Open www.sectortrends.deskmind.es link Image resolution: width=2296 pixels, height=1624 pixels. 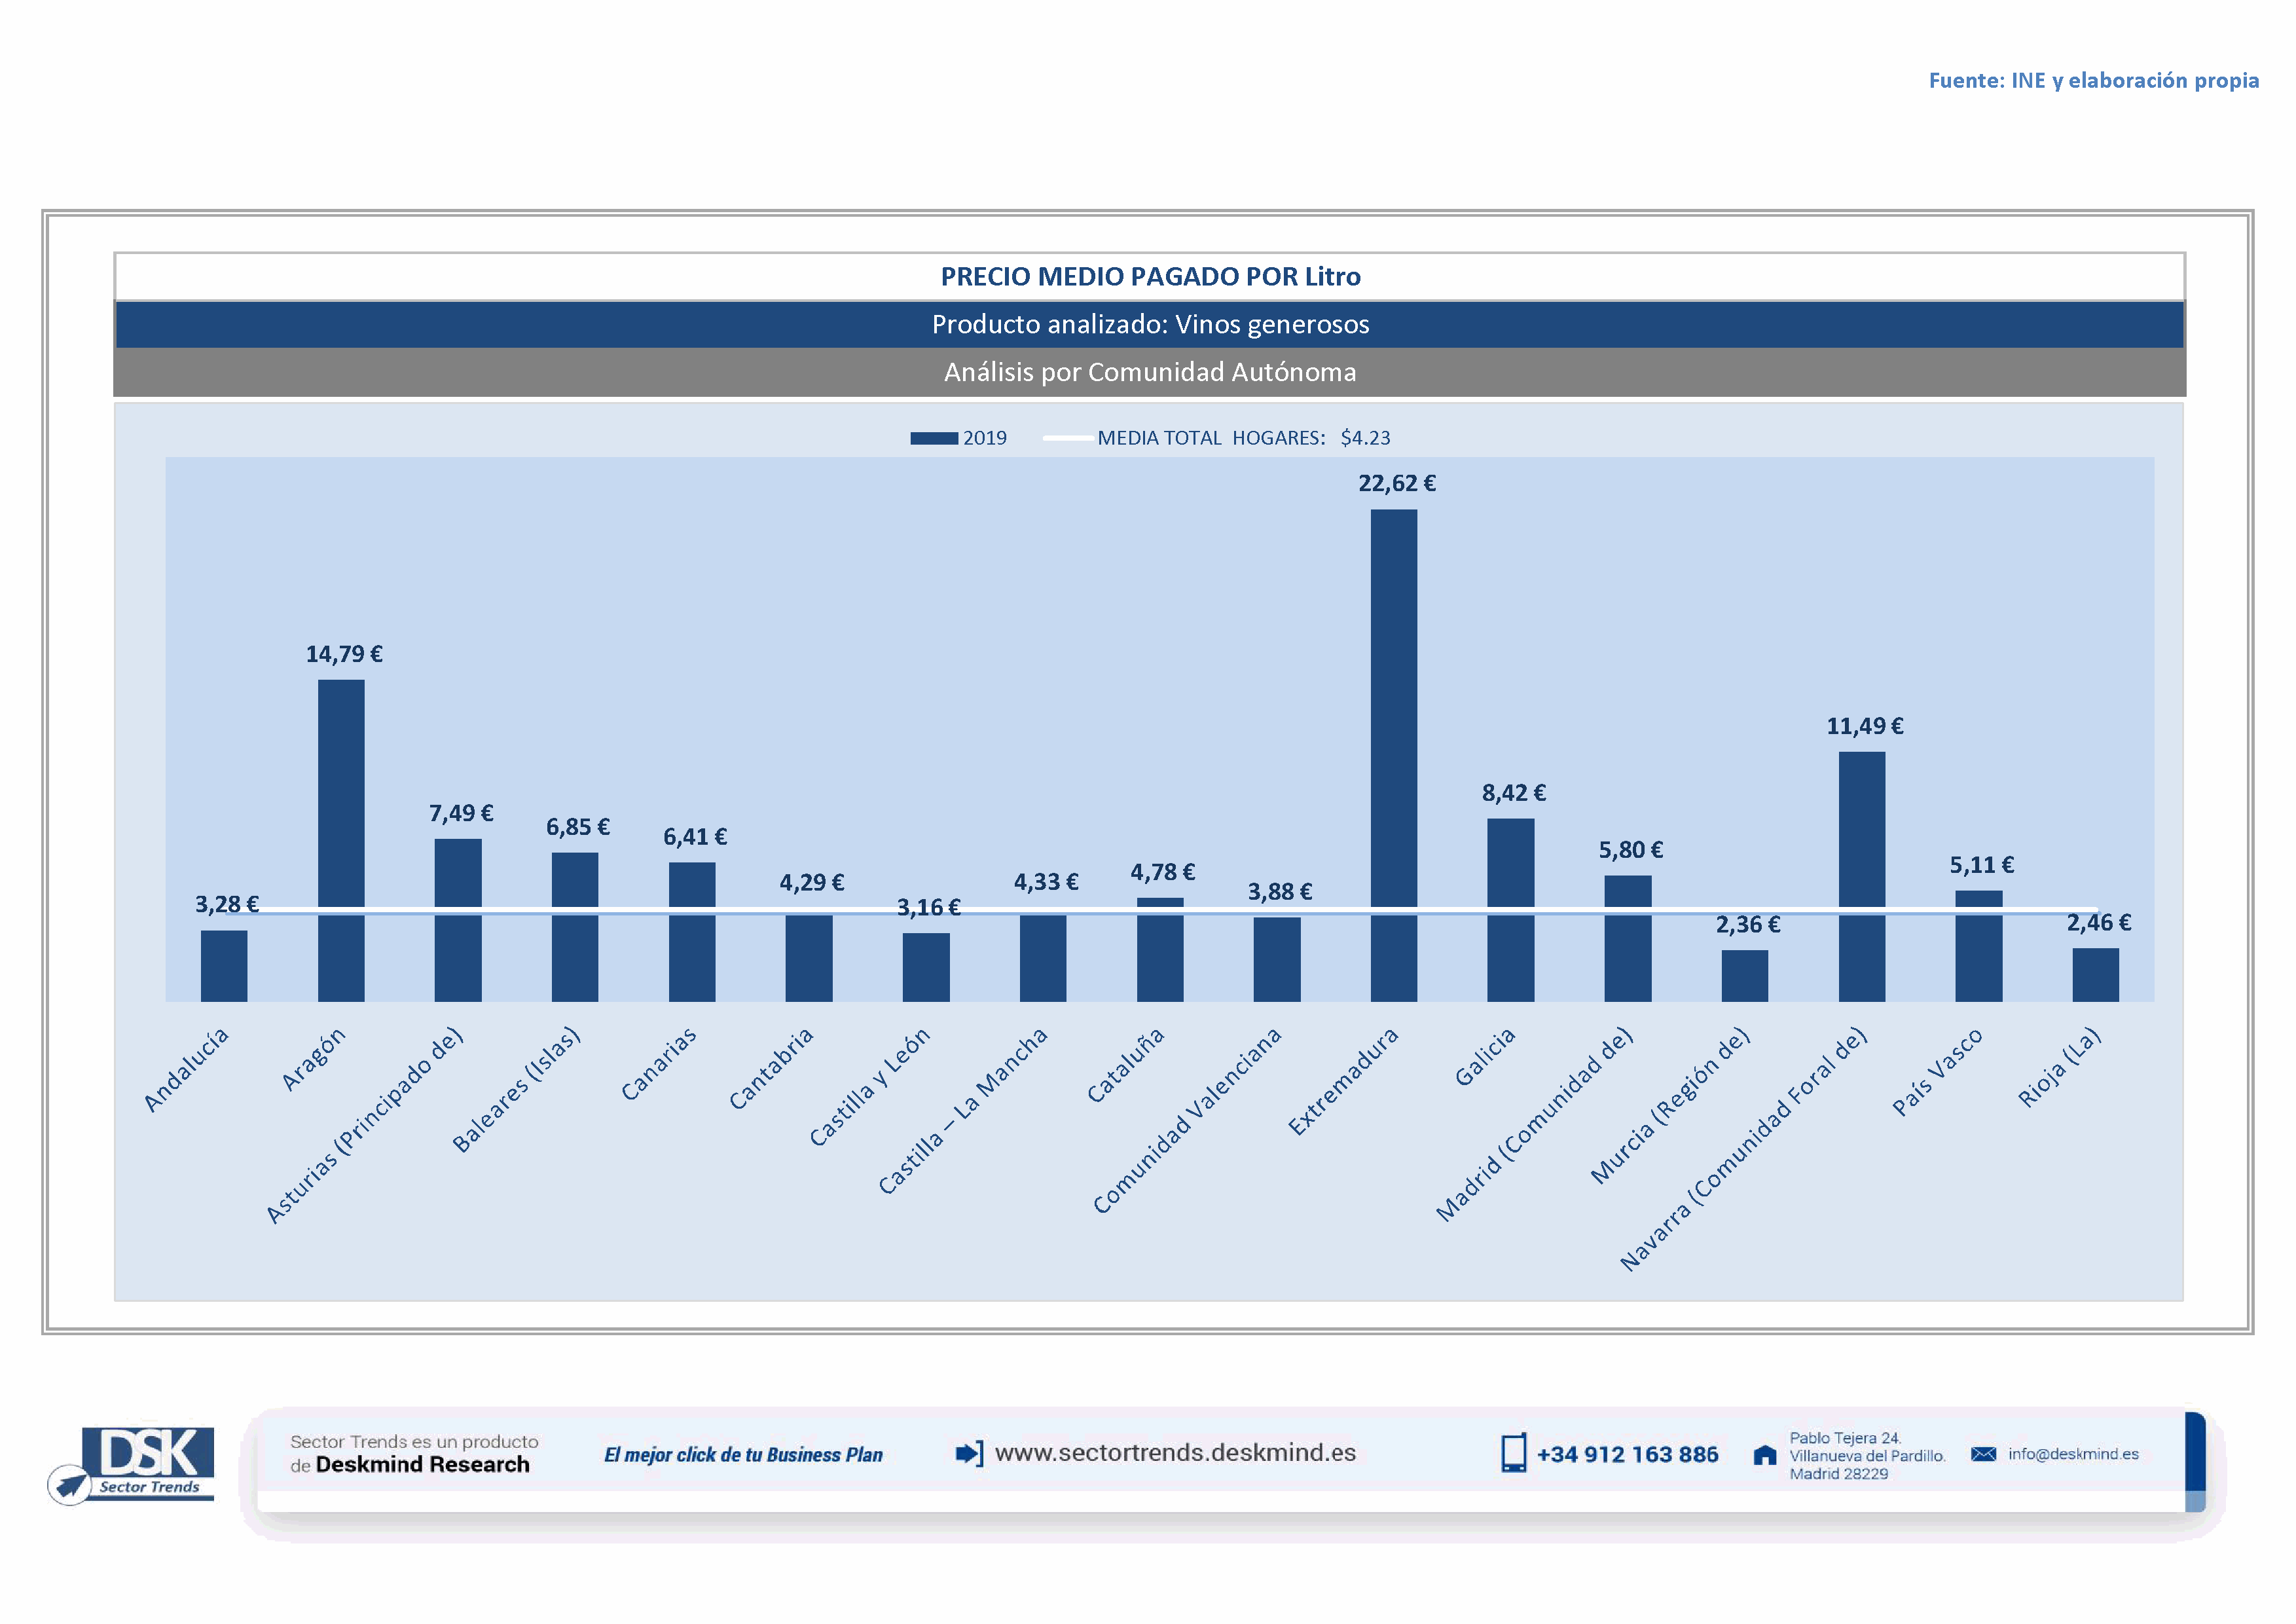tap(1175, 1452)
